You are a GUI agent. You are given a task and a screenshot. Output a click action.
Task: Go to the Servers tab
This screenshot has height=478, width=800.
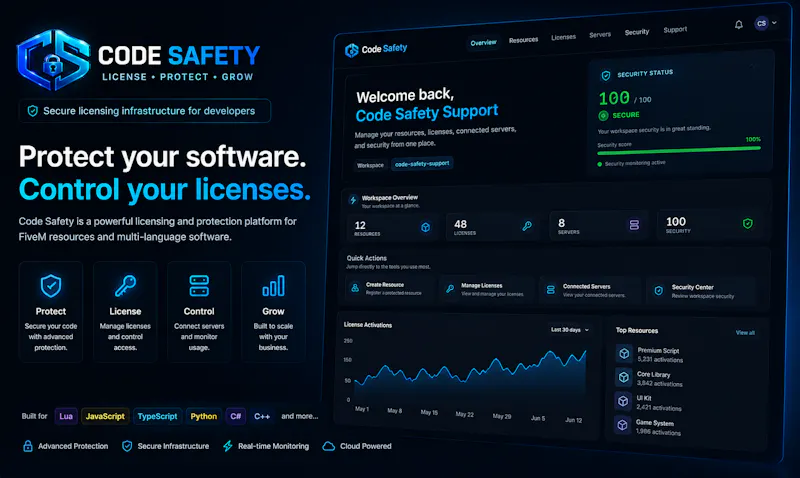coord(599,35)
